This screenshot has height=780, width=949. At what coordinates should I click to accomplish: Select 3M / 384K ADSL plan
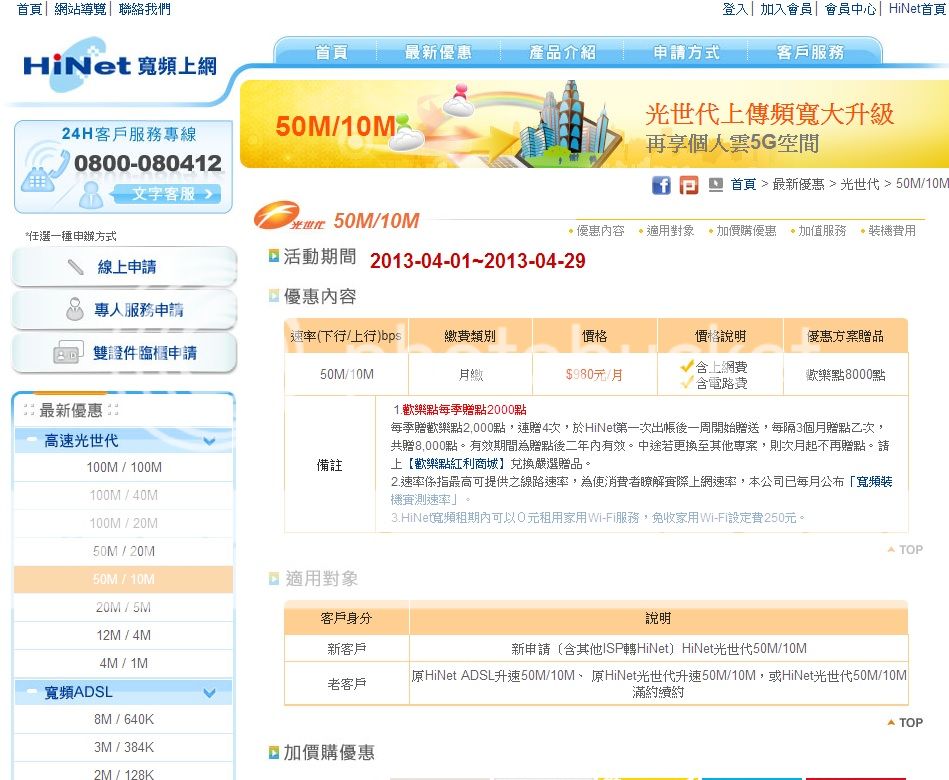pos(123,747)
